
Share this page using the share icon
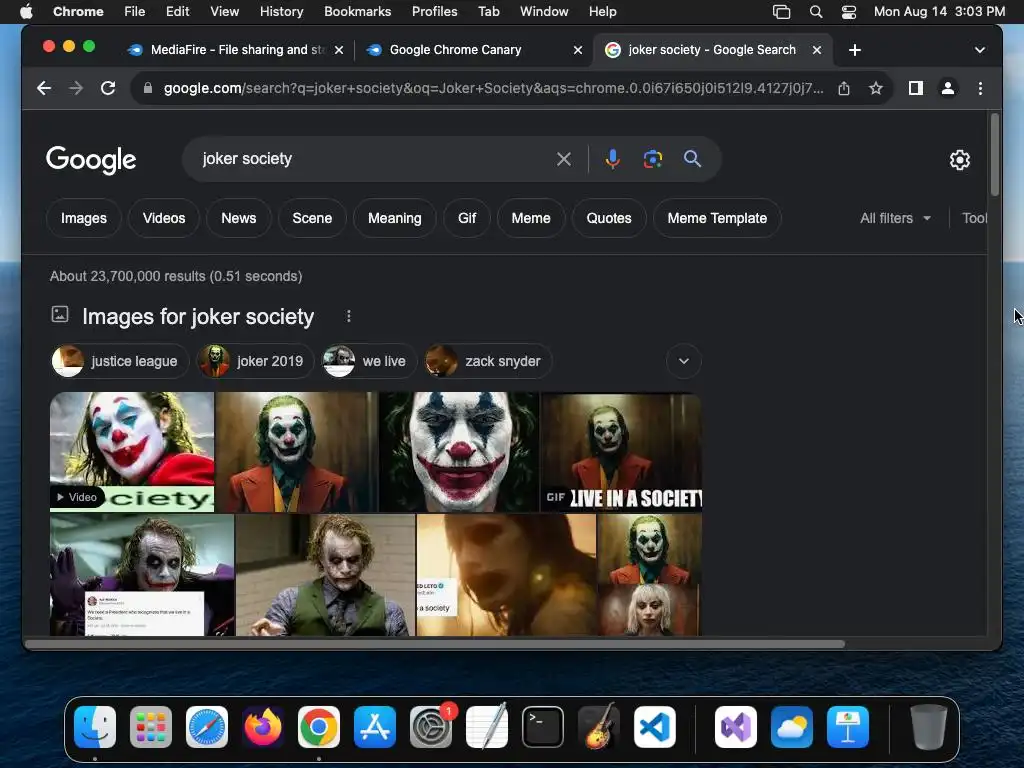tap(844, 88)
